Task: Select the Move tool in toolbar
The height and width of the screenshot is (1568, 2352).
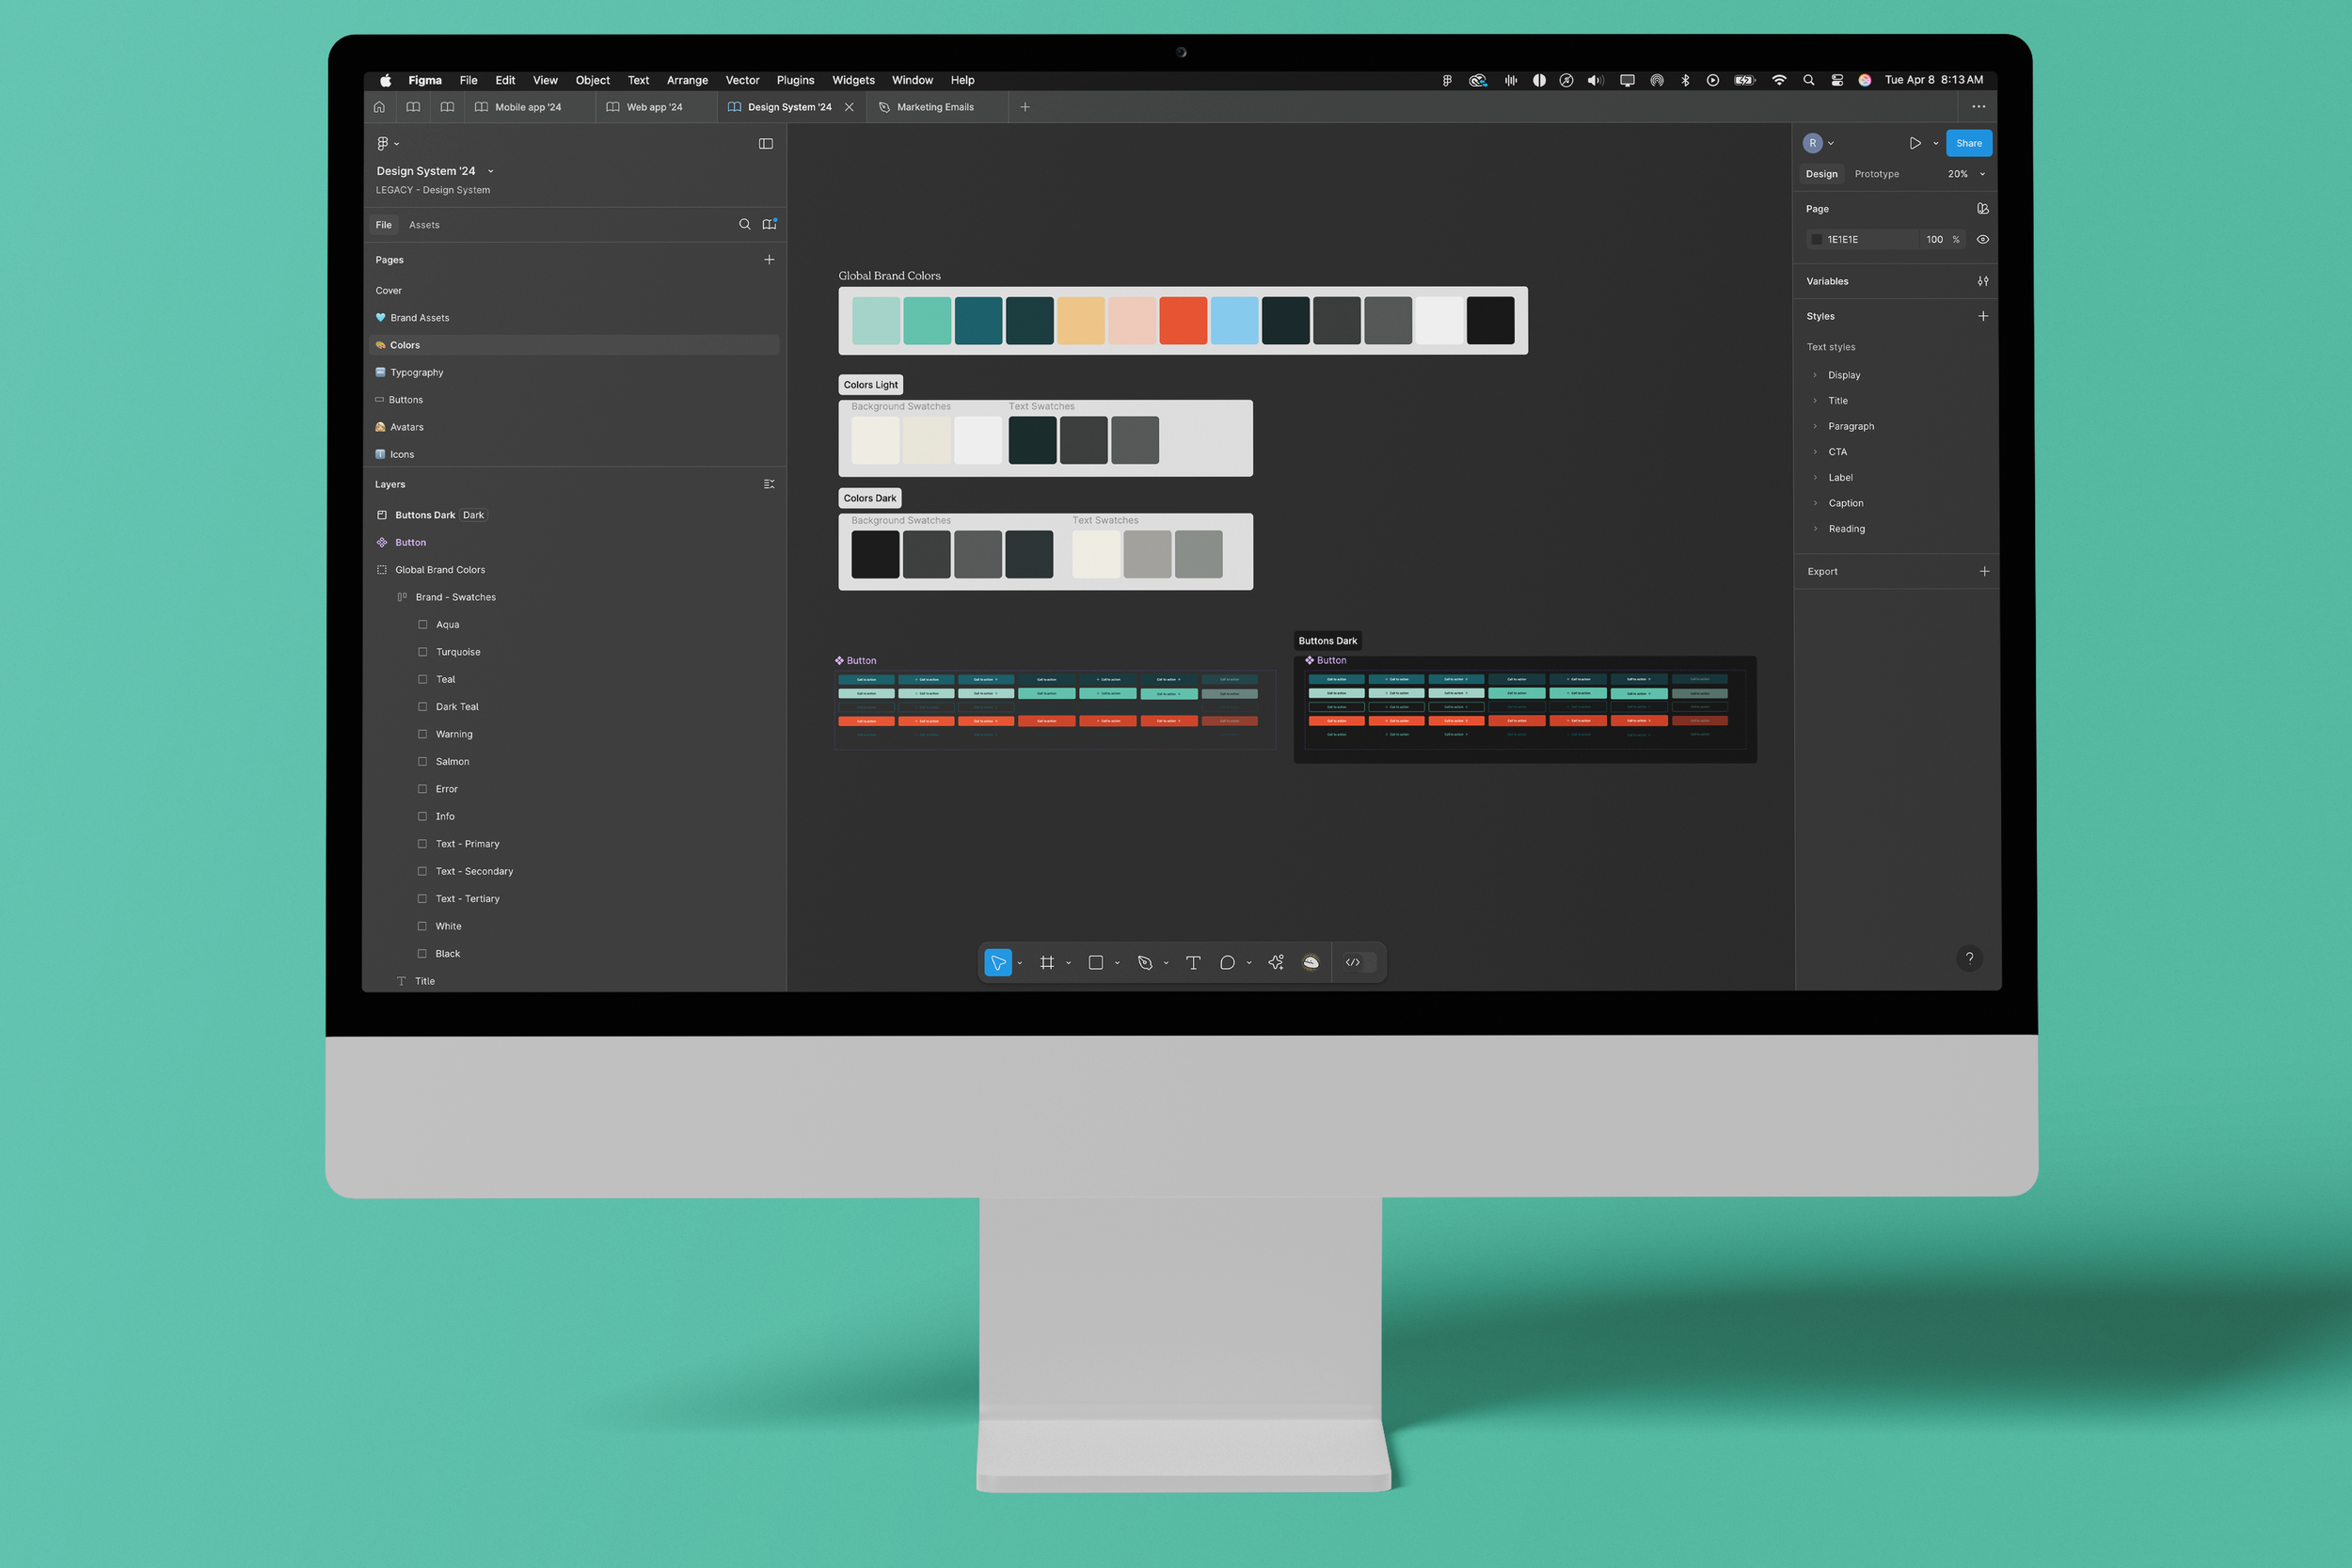Action: pyautogui.click(x=997, y=962)
